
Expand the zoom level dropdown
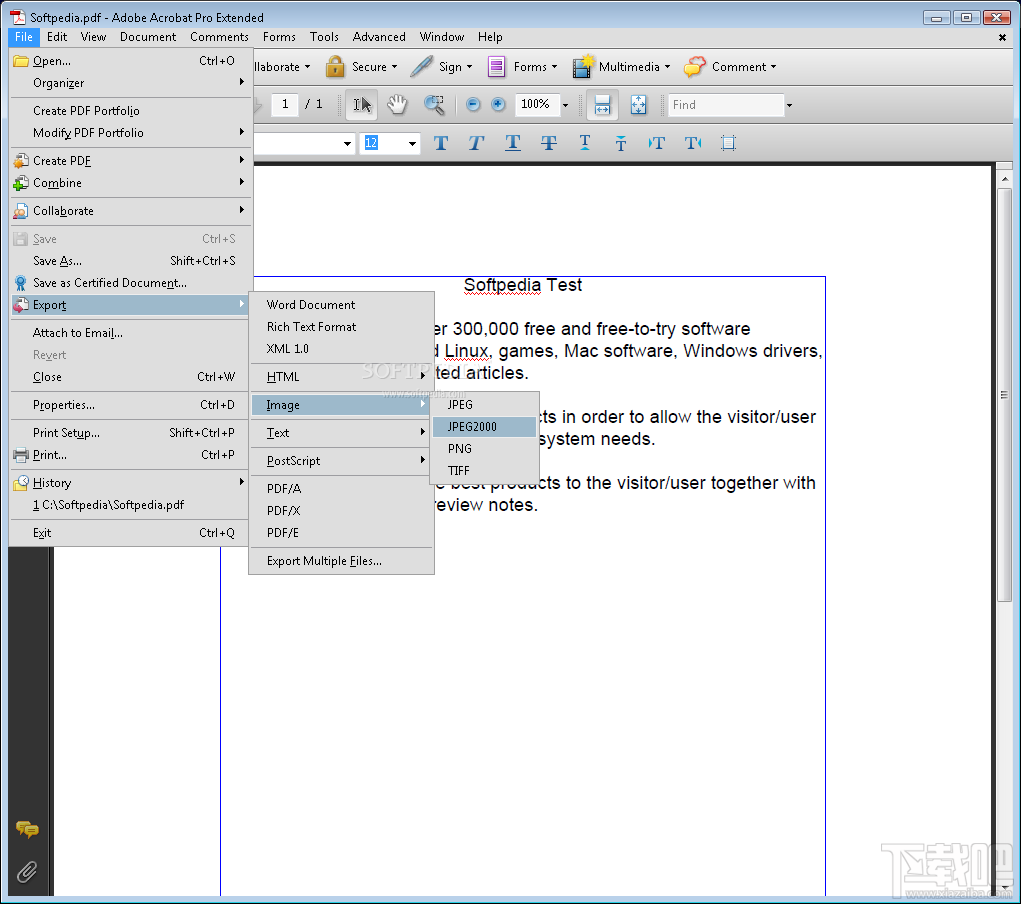pos(565,104)
